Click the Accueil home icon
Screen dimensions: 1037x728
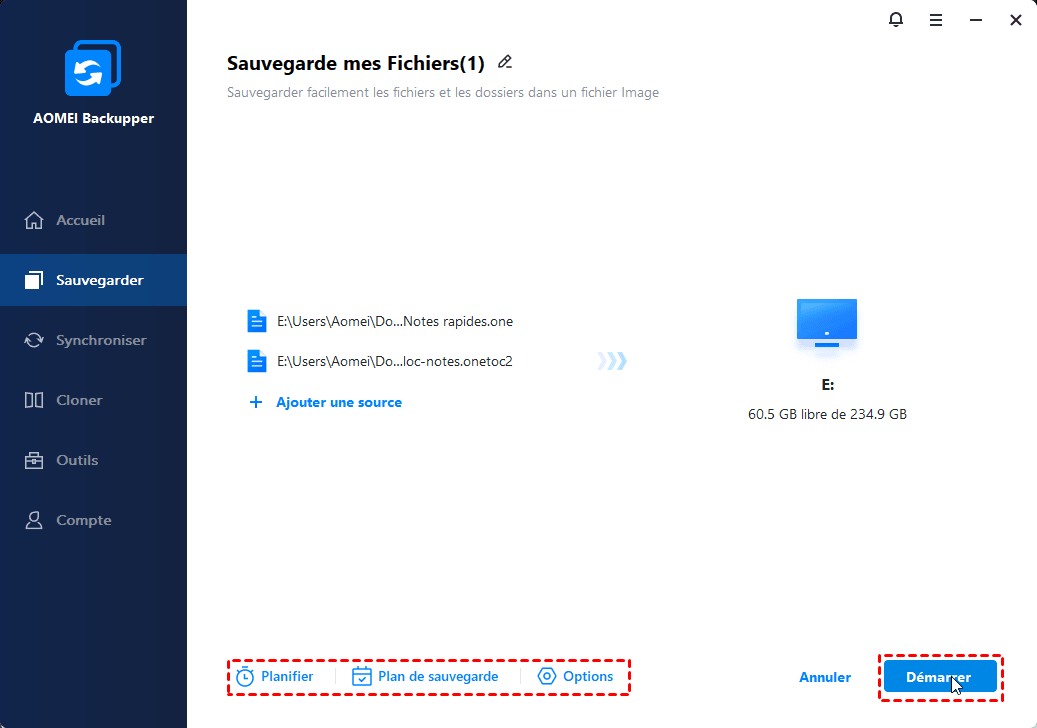coord(34,220)
